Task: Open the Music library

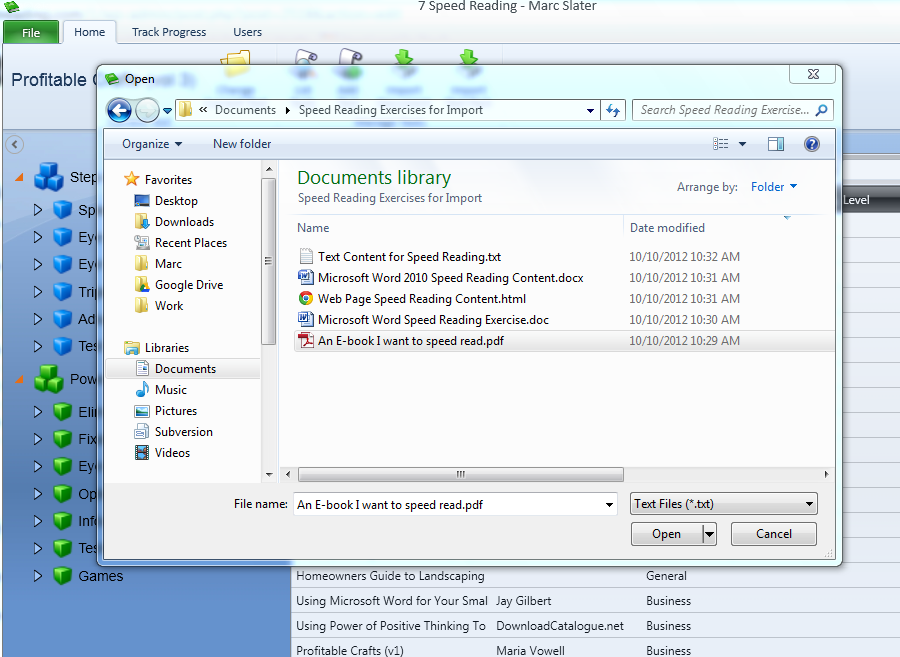Action: 171,390
